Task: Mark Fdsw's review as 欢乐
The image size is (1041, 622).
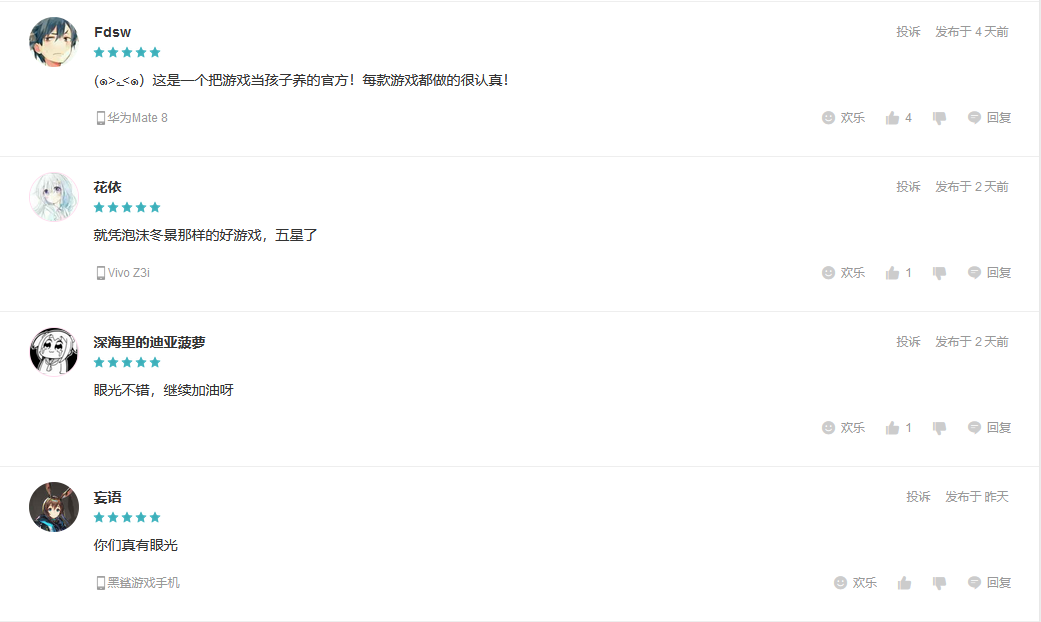Action: pyautogui.click(x=843, y=117)
